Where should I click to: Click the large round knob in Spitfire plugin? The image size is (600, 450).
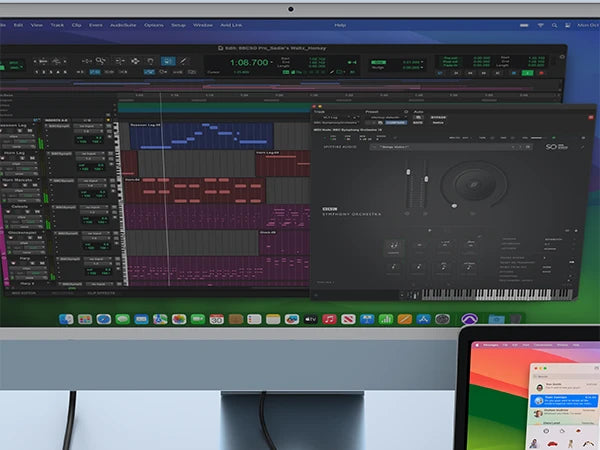click(x=474, y=185)
